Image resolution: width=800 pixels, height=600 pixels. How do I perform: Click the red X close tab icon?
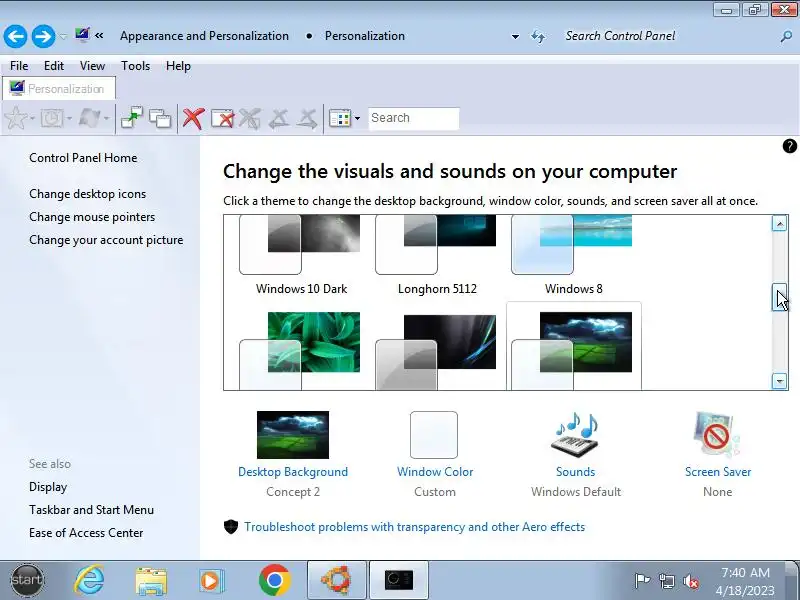click(193, 118)
